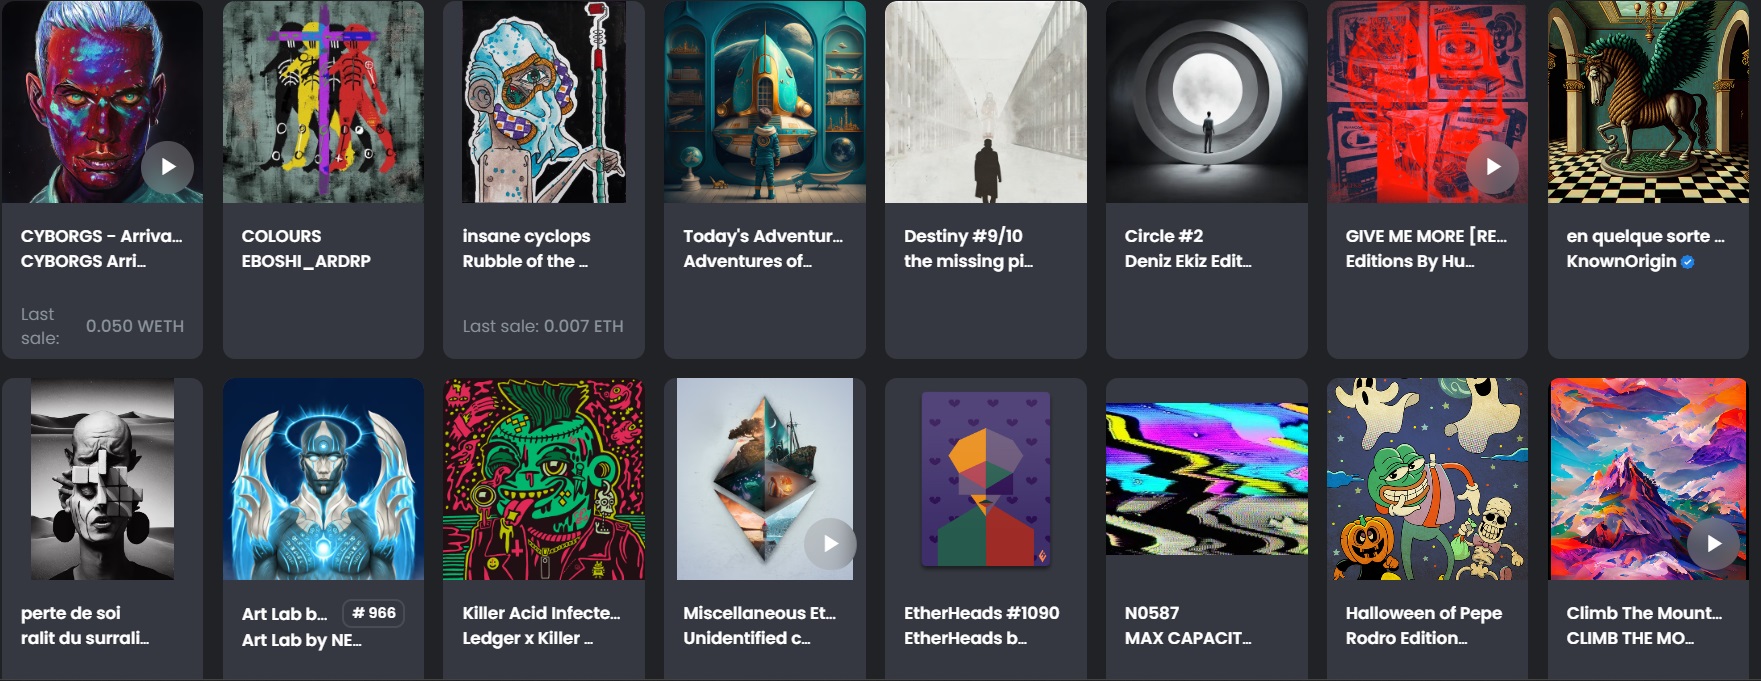Open the EBOSHI_ARDRP collection link
The height and width of the screenshot is (681, 1761).
(x=306, y=261)
